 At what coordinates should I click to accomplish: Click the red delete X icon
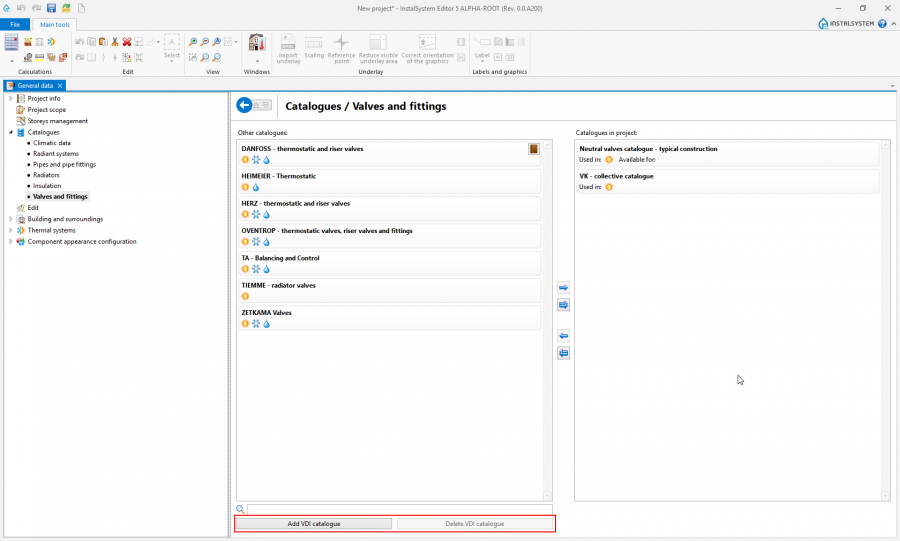click(x=127, y=42)
